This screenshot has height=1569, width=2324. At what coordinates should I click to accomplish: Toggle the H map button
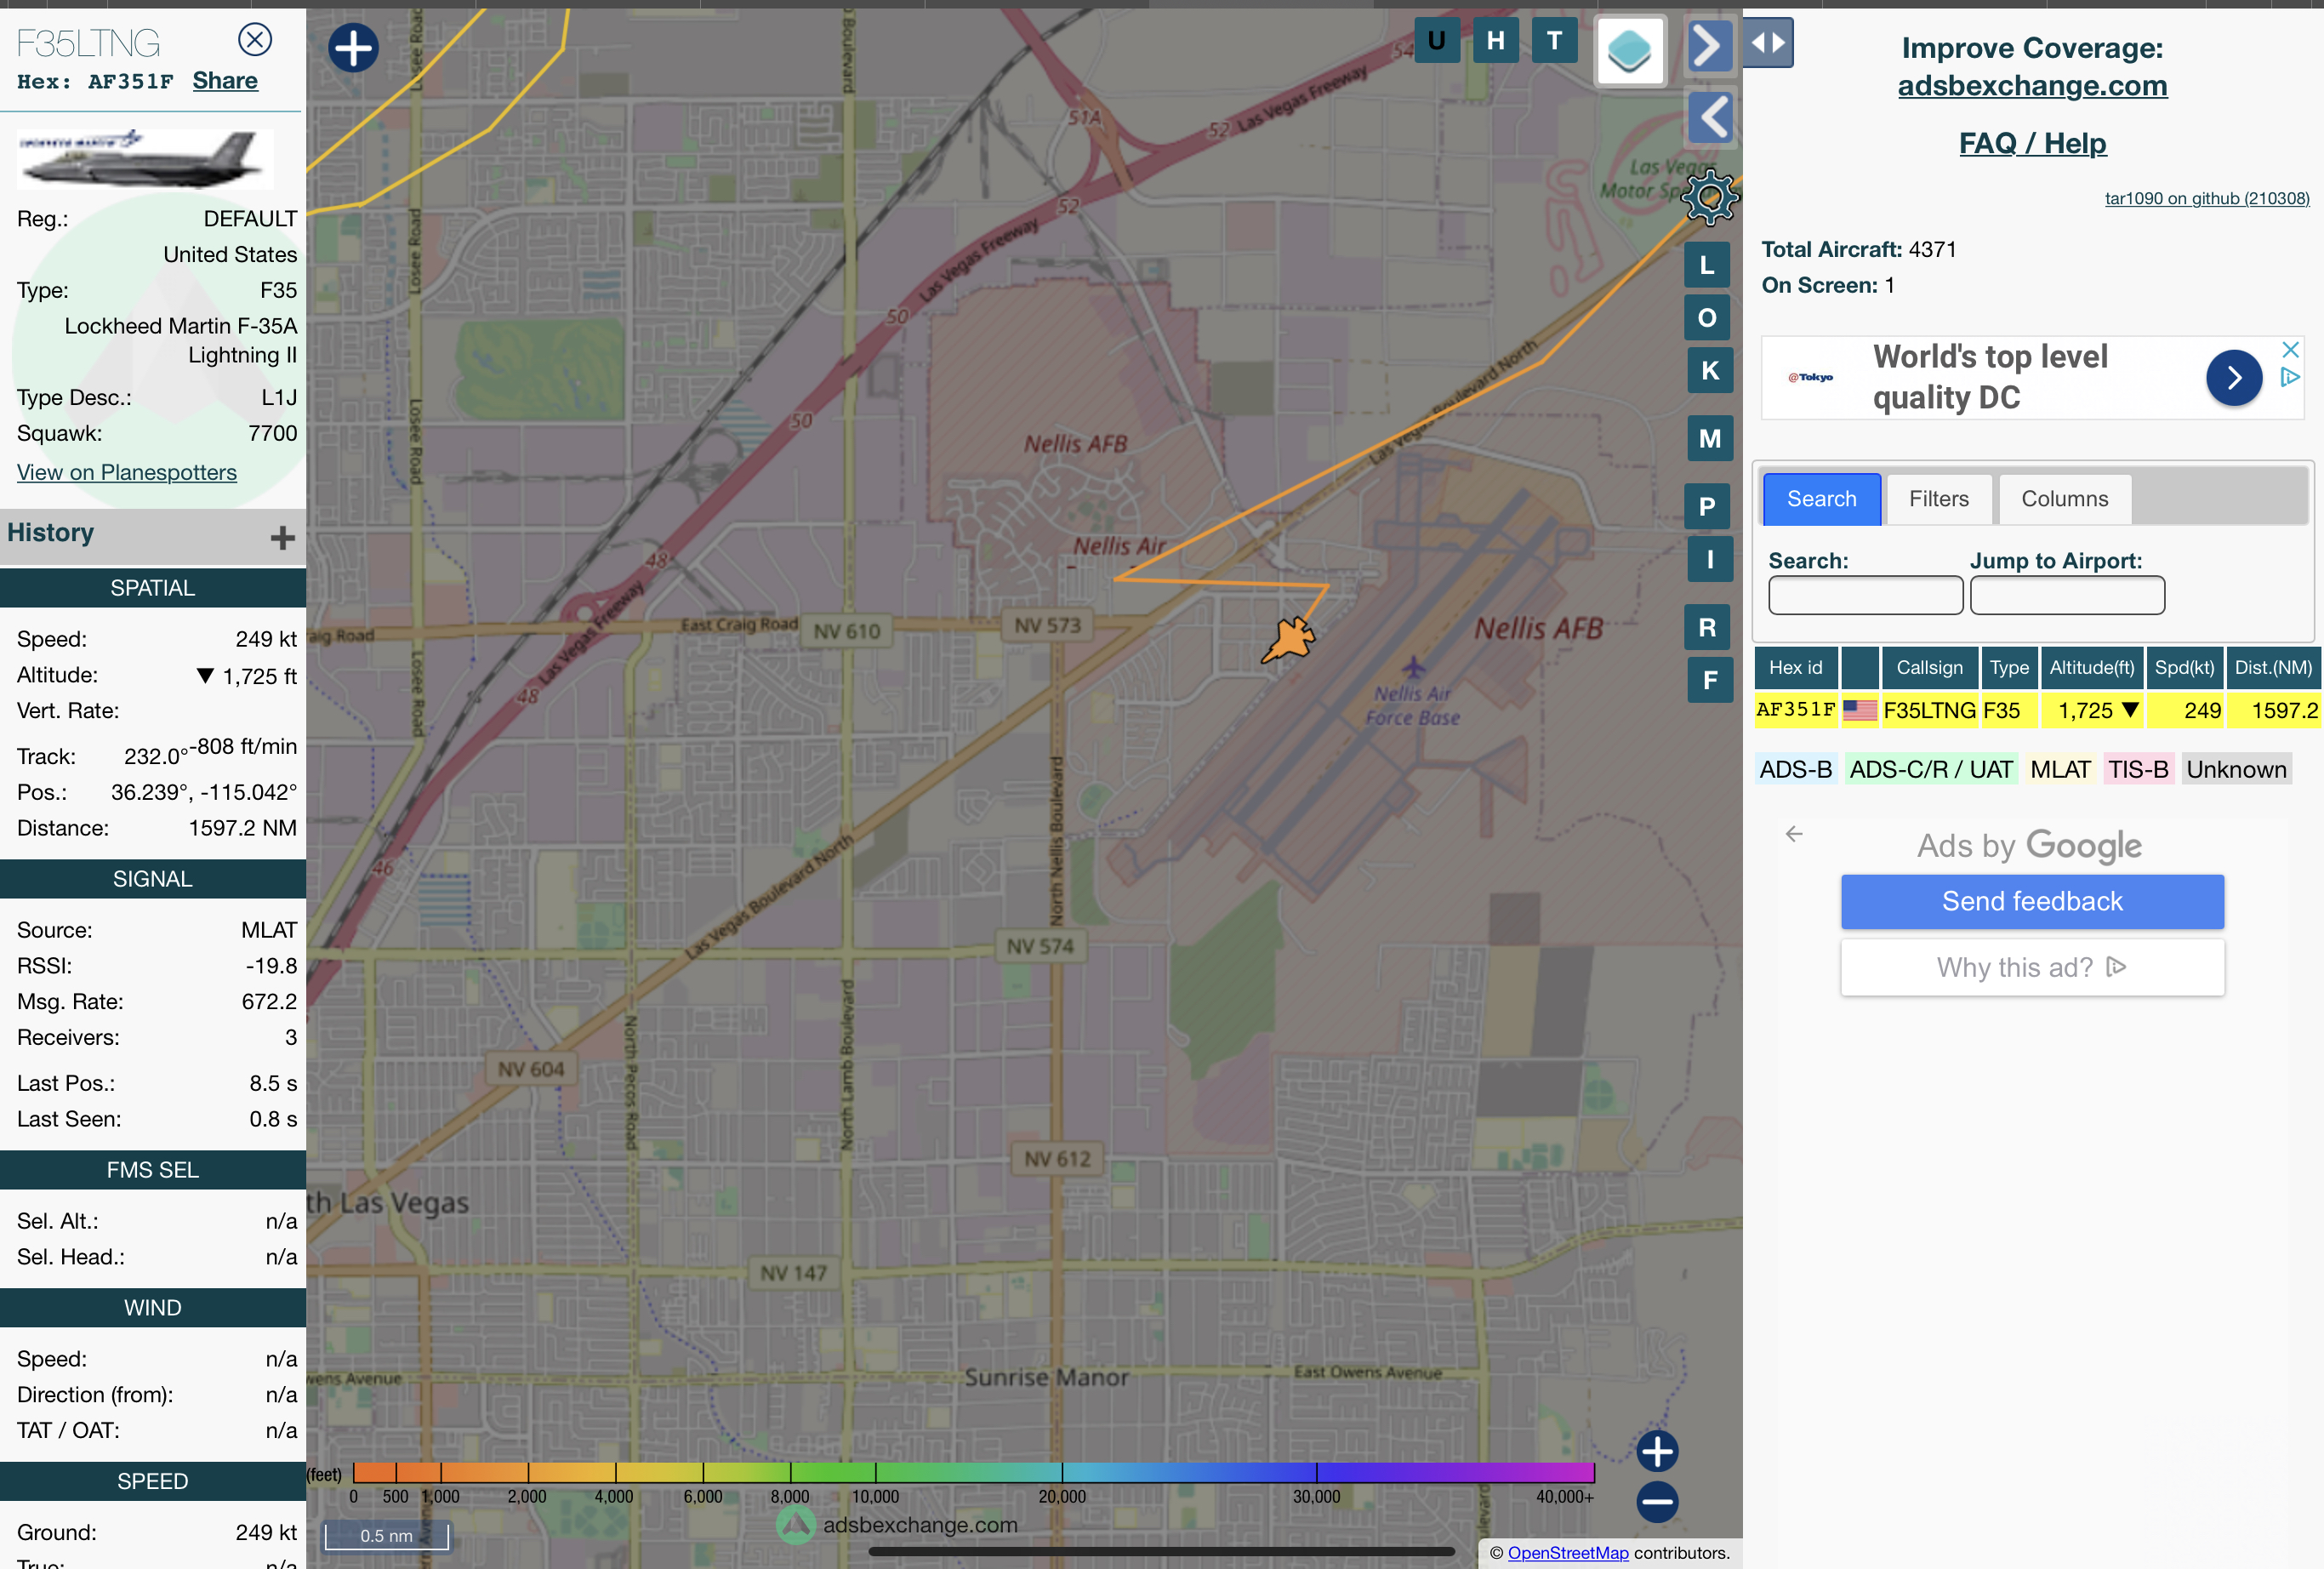pyautogui.click(x=1496, y=40)
